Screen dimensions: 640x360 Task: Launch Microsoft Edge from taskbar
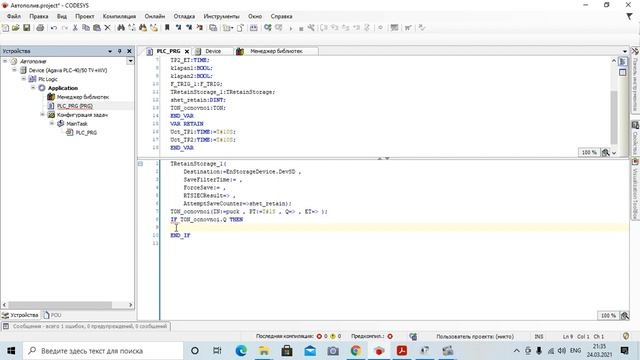pyautogui.click(x=241, y=351)
